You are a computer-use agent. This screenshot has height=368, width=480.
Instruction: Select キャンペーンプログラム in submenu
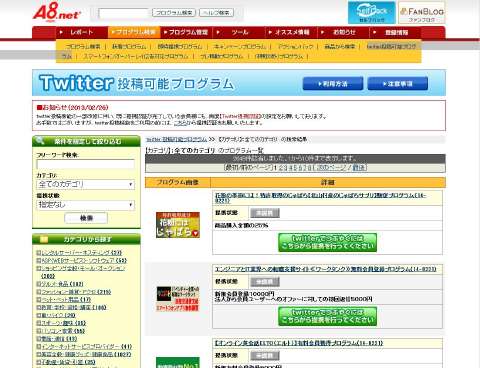coord(240,47)
